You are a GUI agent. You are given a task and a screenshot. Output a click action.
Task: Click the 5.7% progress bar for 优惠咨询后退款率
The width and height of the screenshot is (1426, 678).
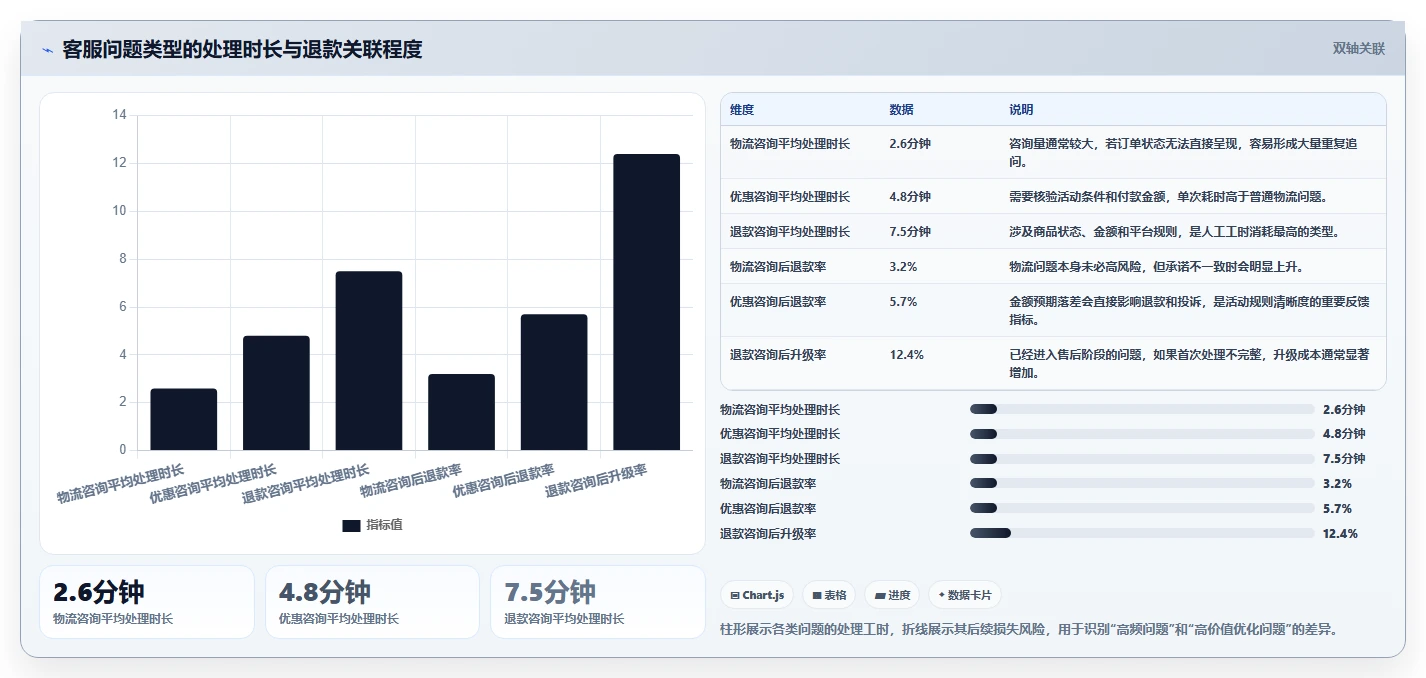coord(1142,508)
